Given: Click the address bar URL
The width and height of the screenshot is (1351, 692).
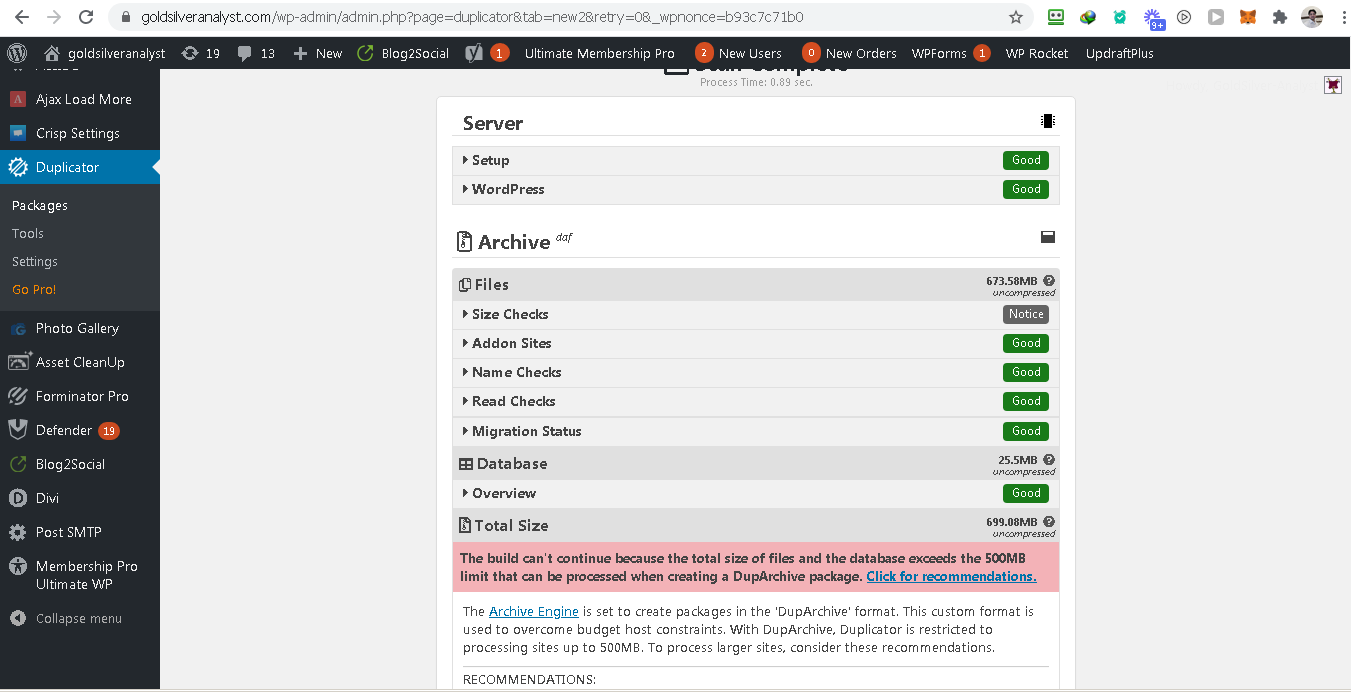Looking at the screenshot, I should 471,17.
